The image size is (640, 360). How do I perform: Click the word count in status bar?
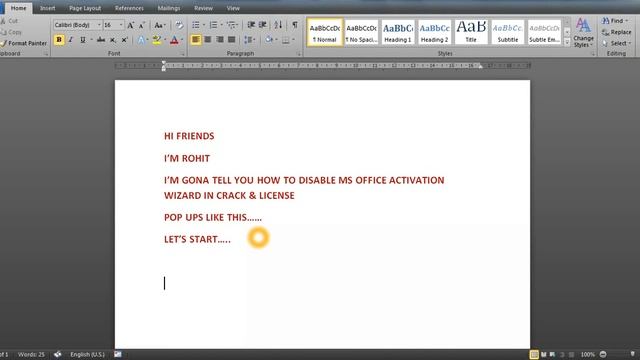coord(31,354)
